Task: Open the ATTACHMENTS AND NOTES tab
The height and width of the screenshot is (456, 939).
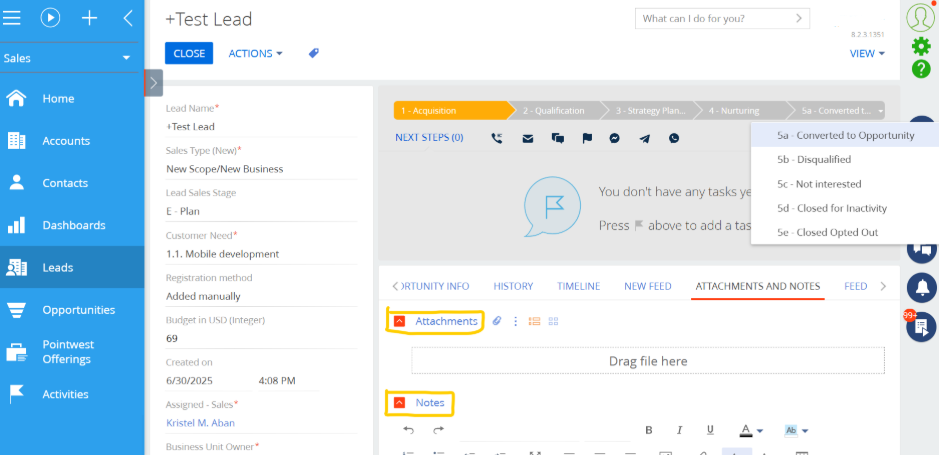Action: point(758,286)
